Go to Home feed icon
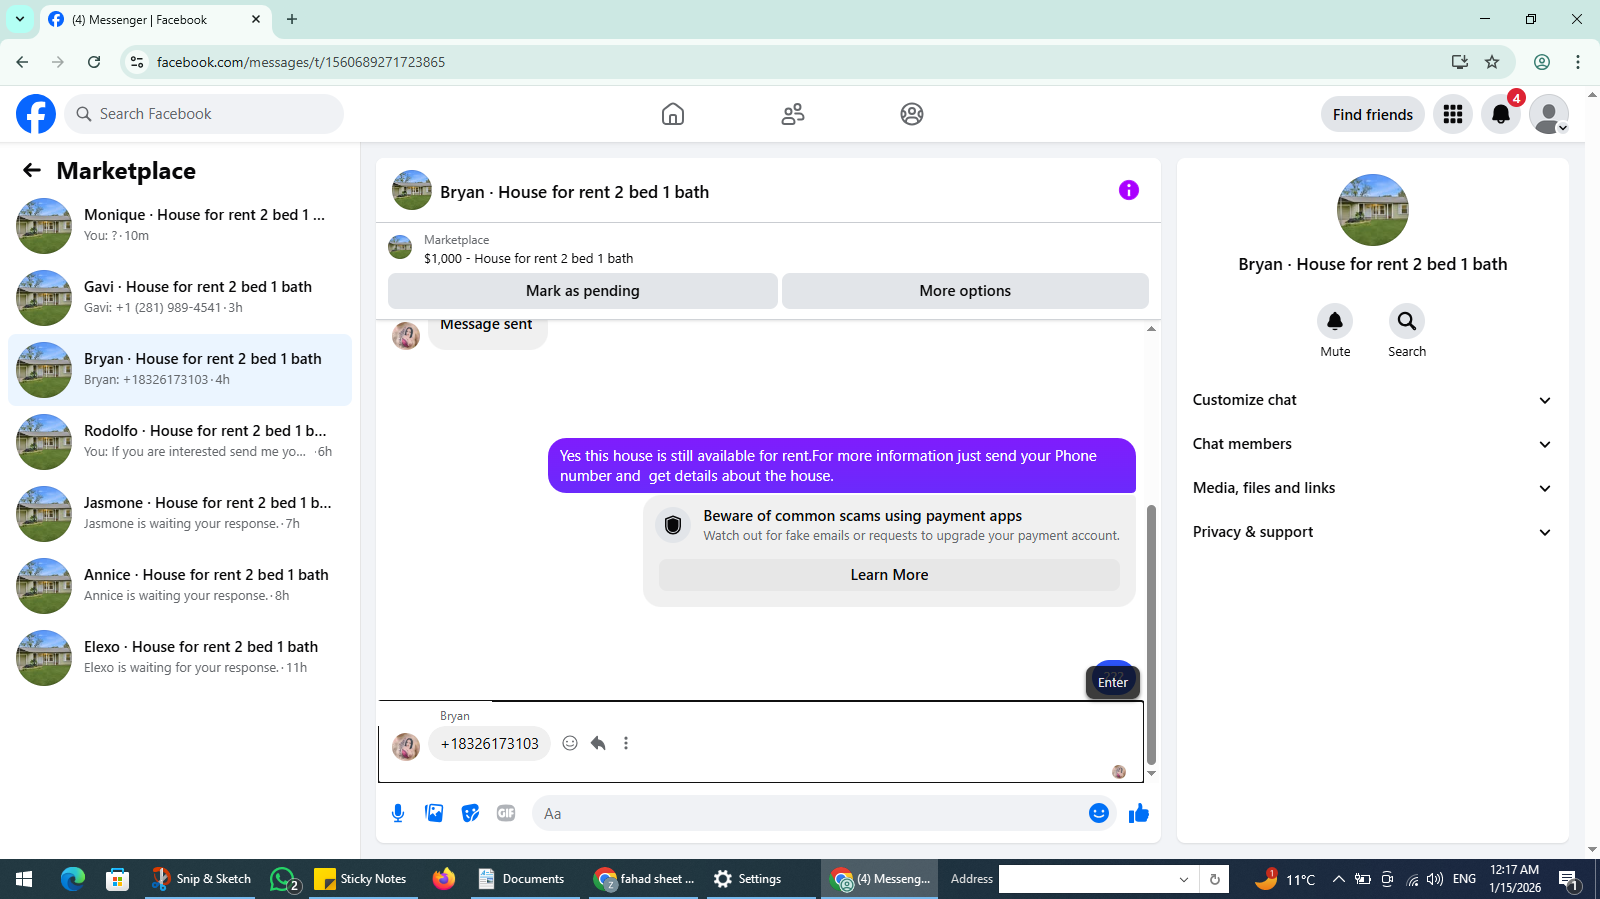Image resolution: width=1600 pixels, height=899 pixels. (x=673, y=114)
